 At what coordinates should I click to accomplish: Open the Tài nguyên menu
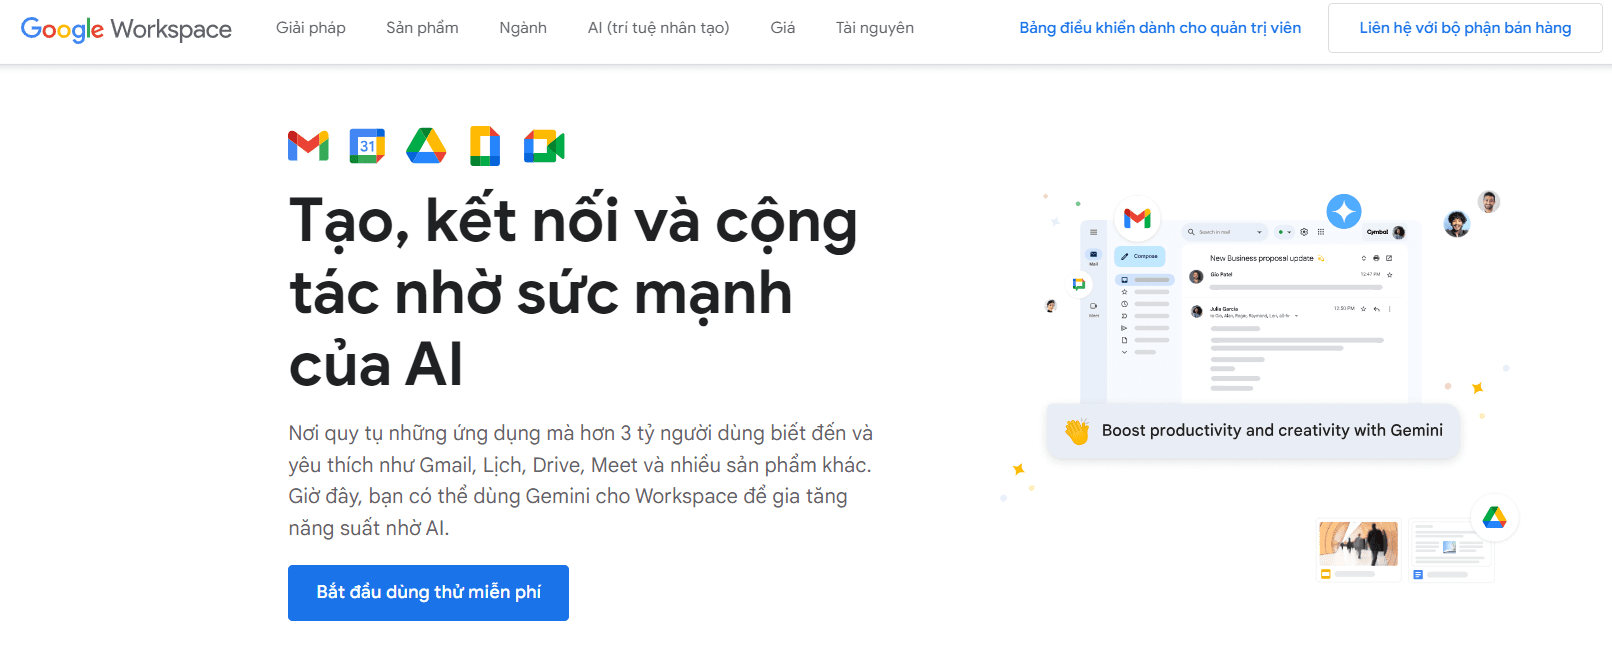[875, 28]
